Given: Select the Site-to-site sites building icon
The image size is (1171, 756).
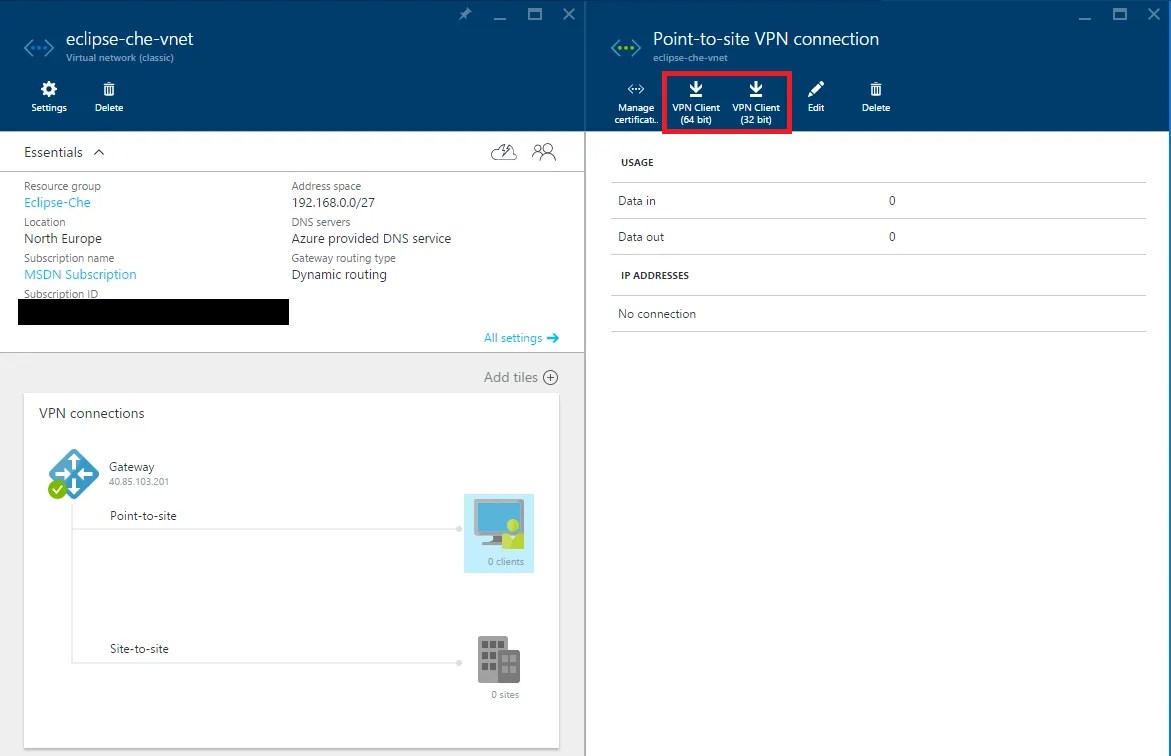Looking at the screenshot, I should click(499, 660).
